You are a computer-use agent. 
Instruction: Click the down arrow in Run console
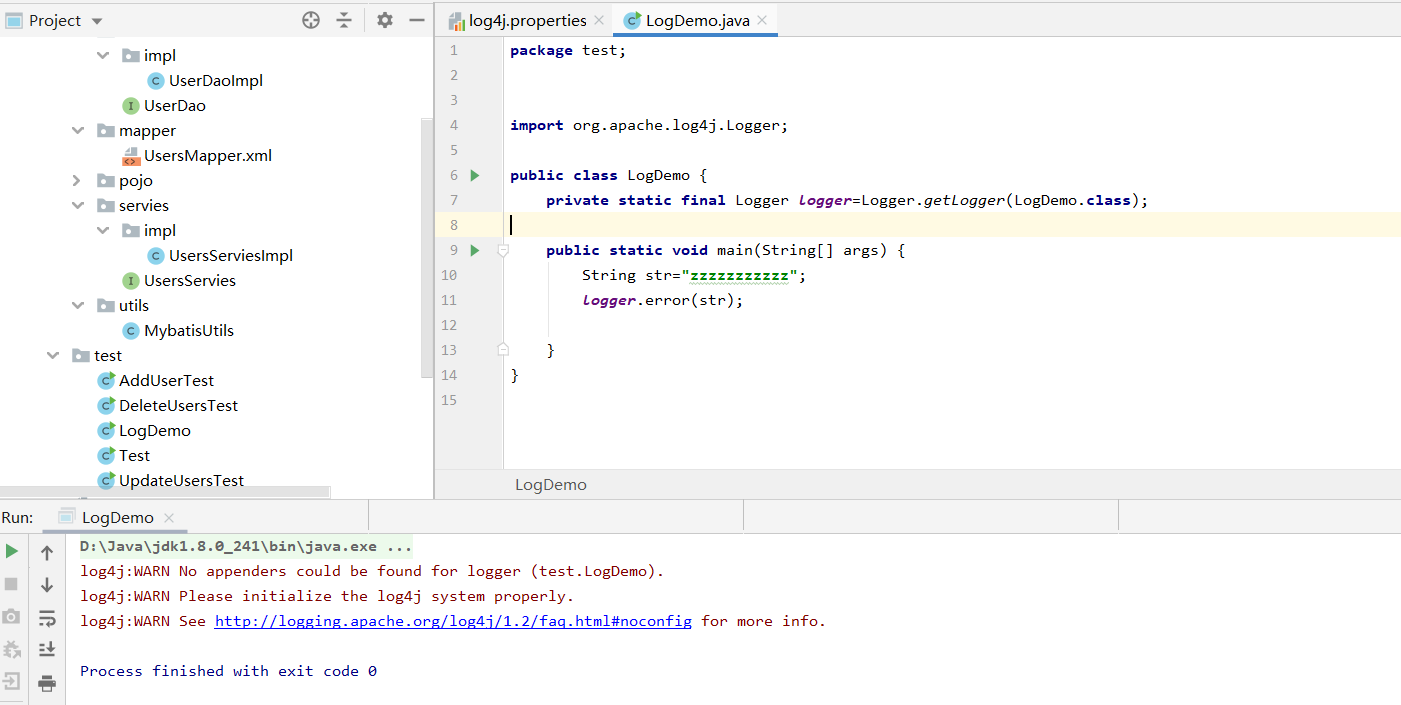point(47,585)
